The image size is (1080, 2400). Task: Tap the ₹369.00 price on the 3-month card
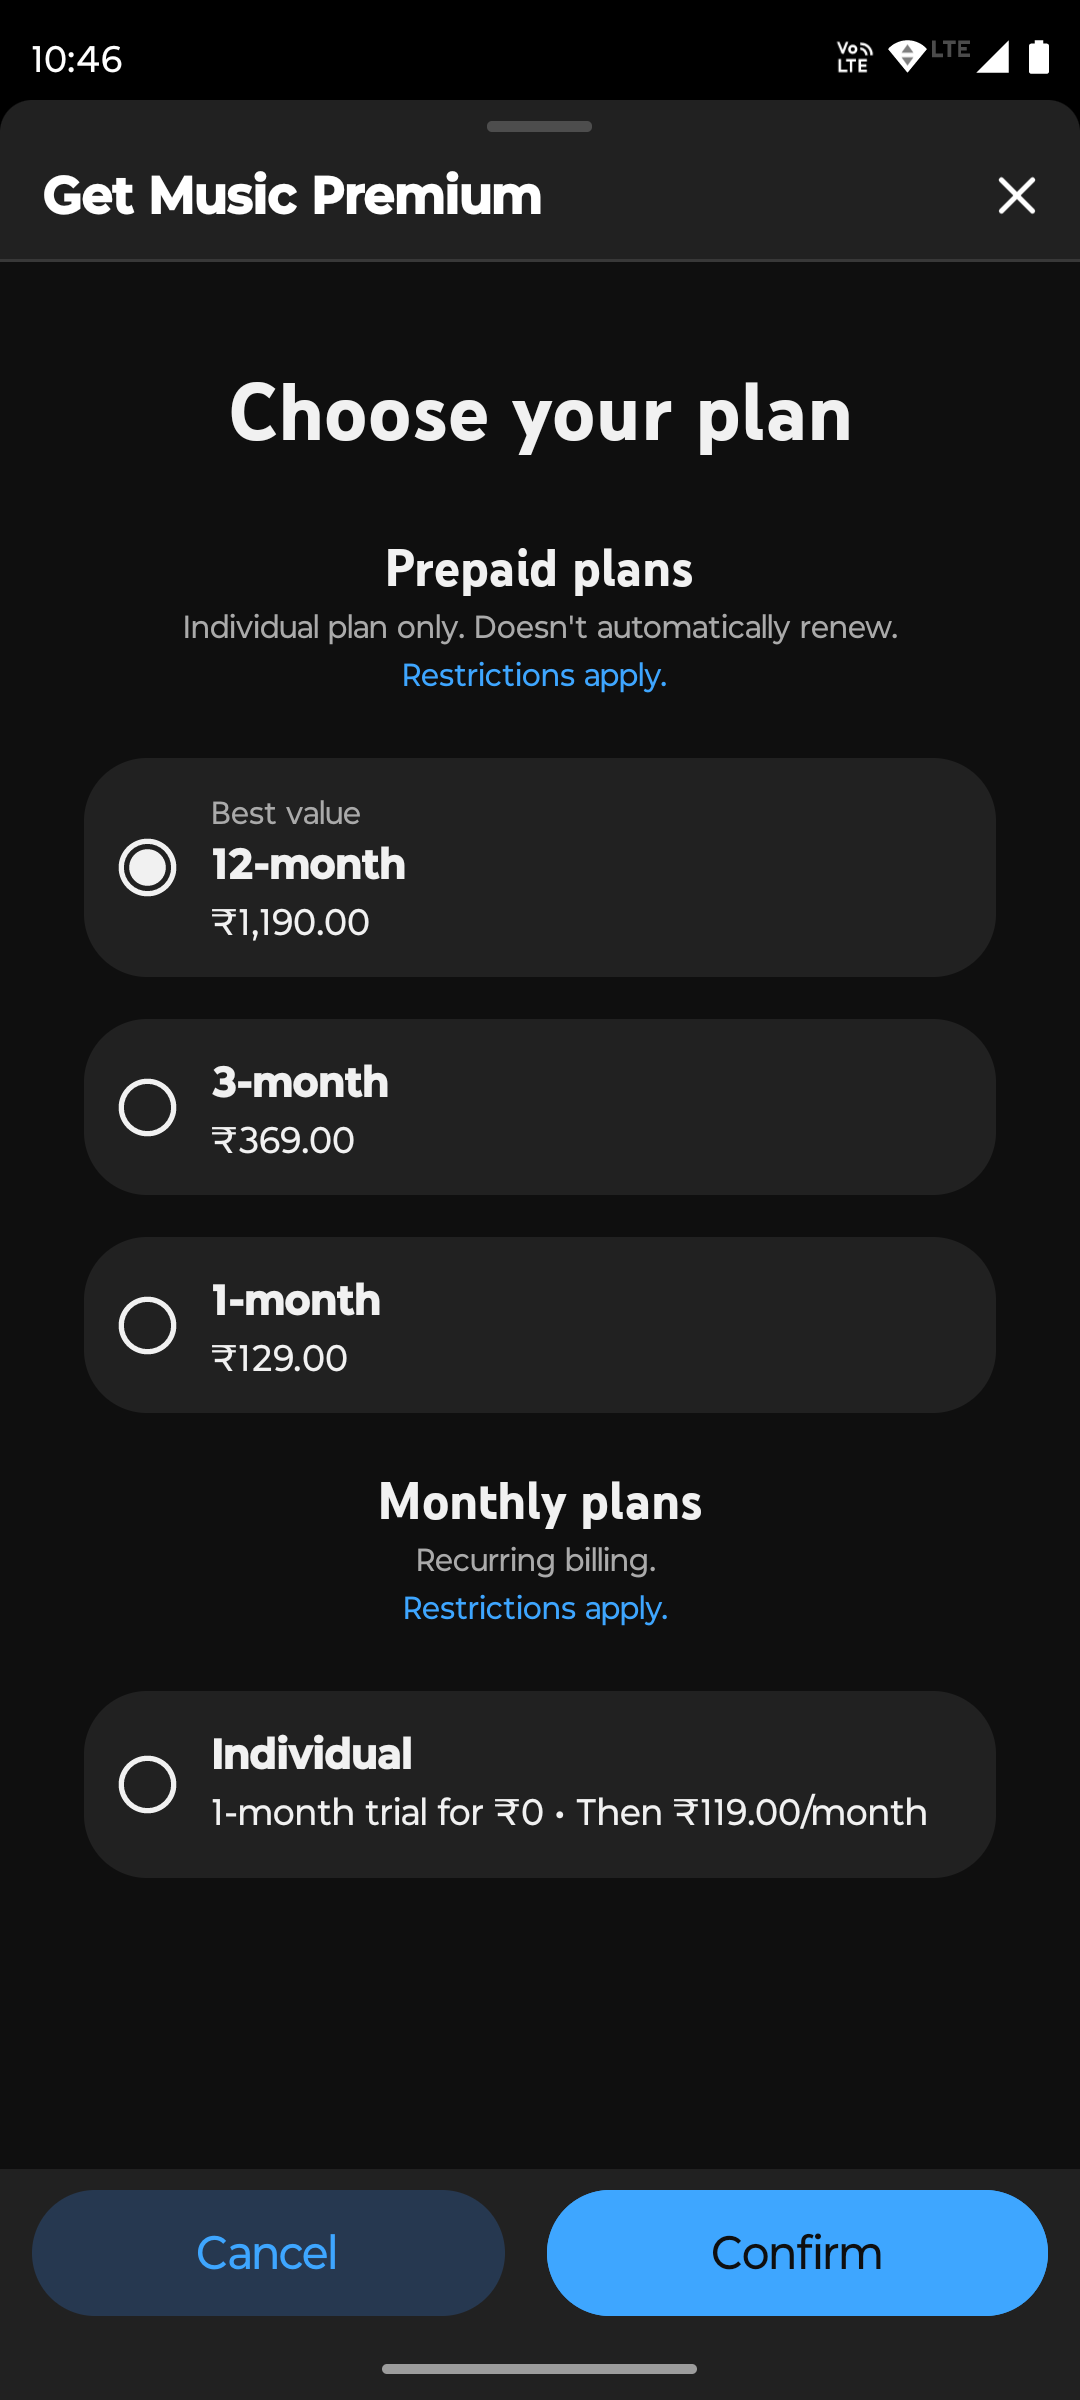point(284,1140)
